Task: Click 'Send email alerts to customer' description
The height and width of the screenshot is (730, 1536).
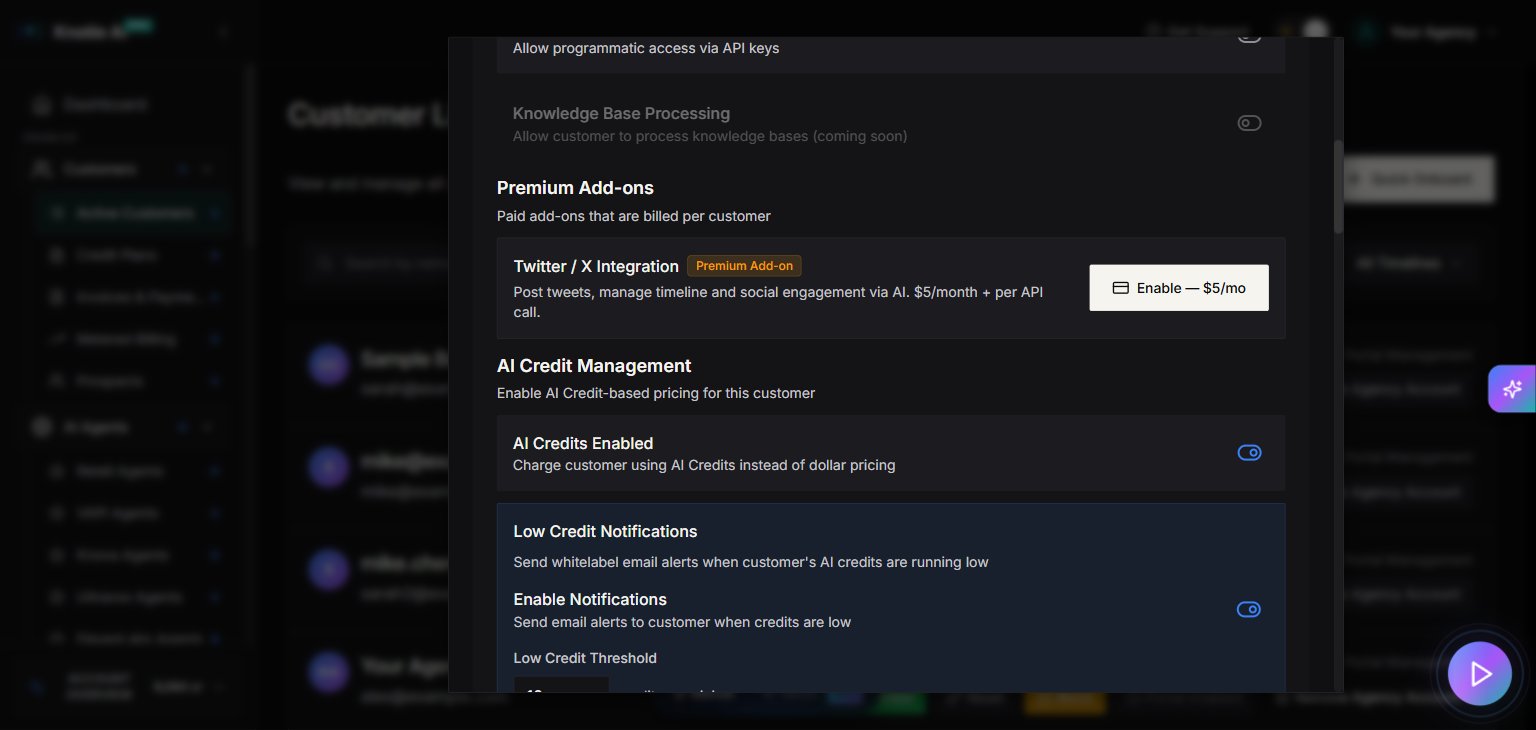Action: 682,622
